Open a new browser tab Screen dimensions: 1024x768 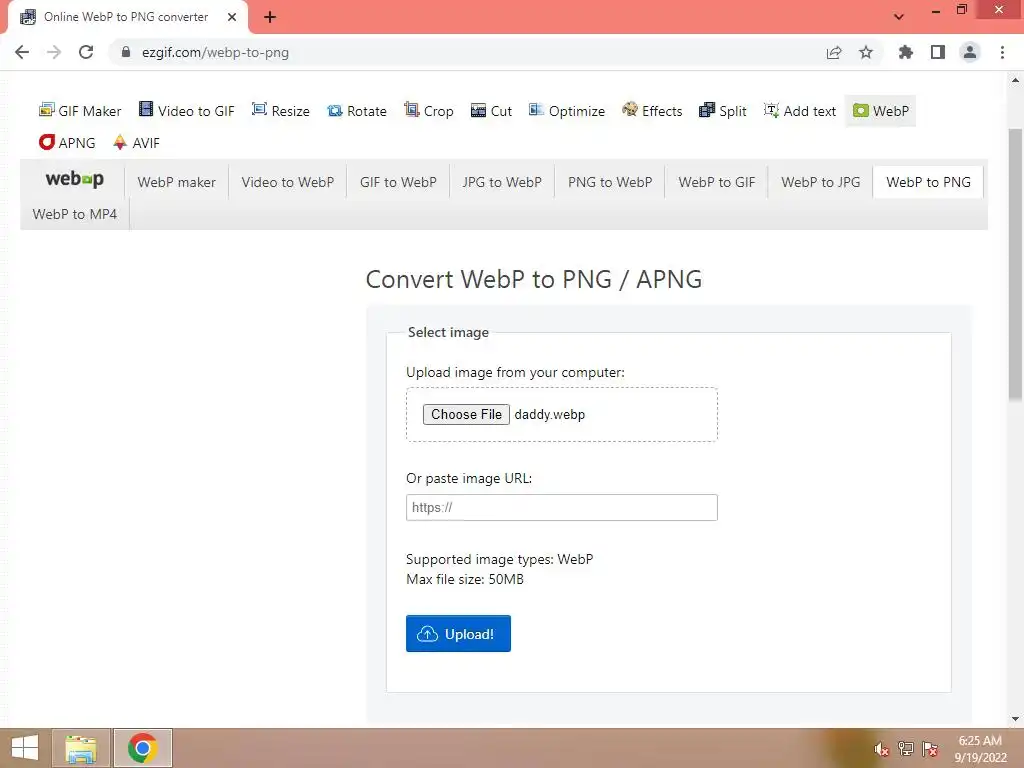pos(270,17)
